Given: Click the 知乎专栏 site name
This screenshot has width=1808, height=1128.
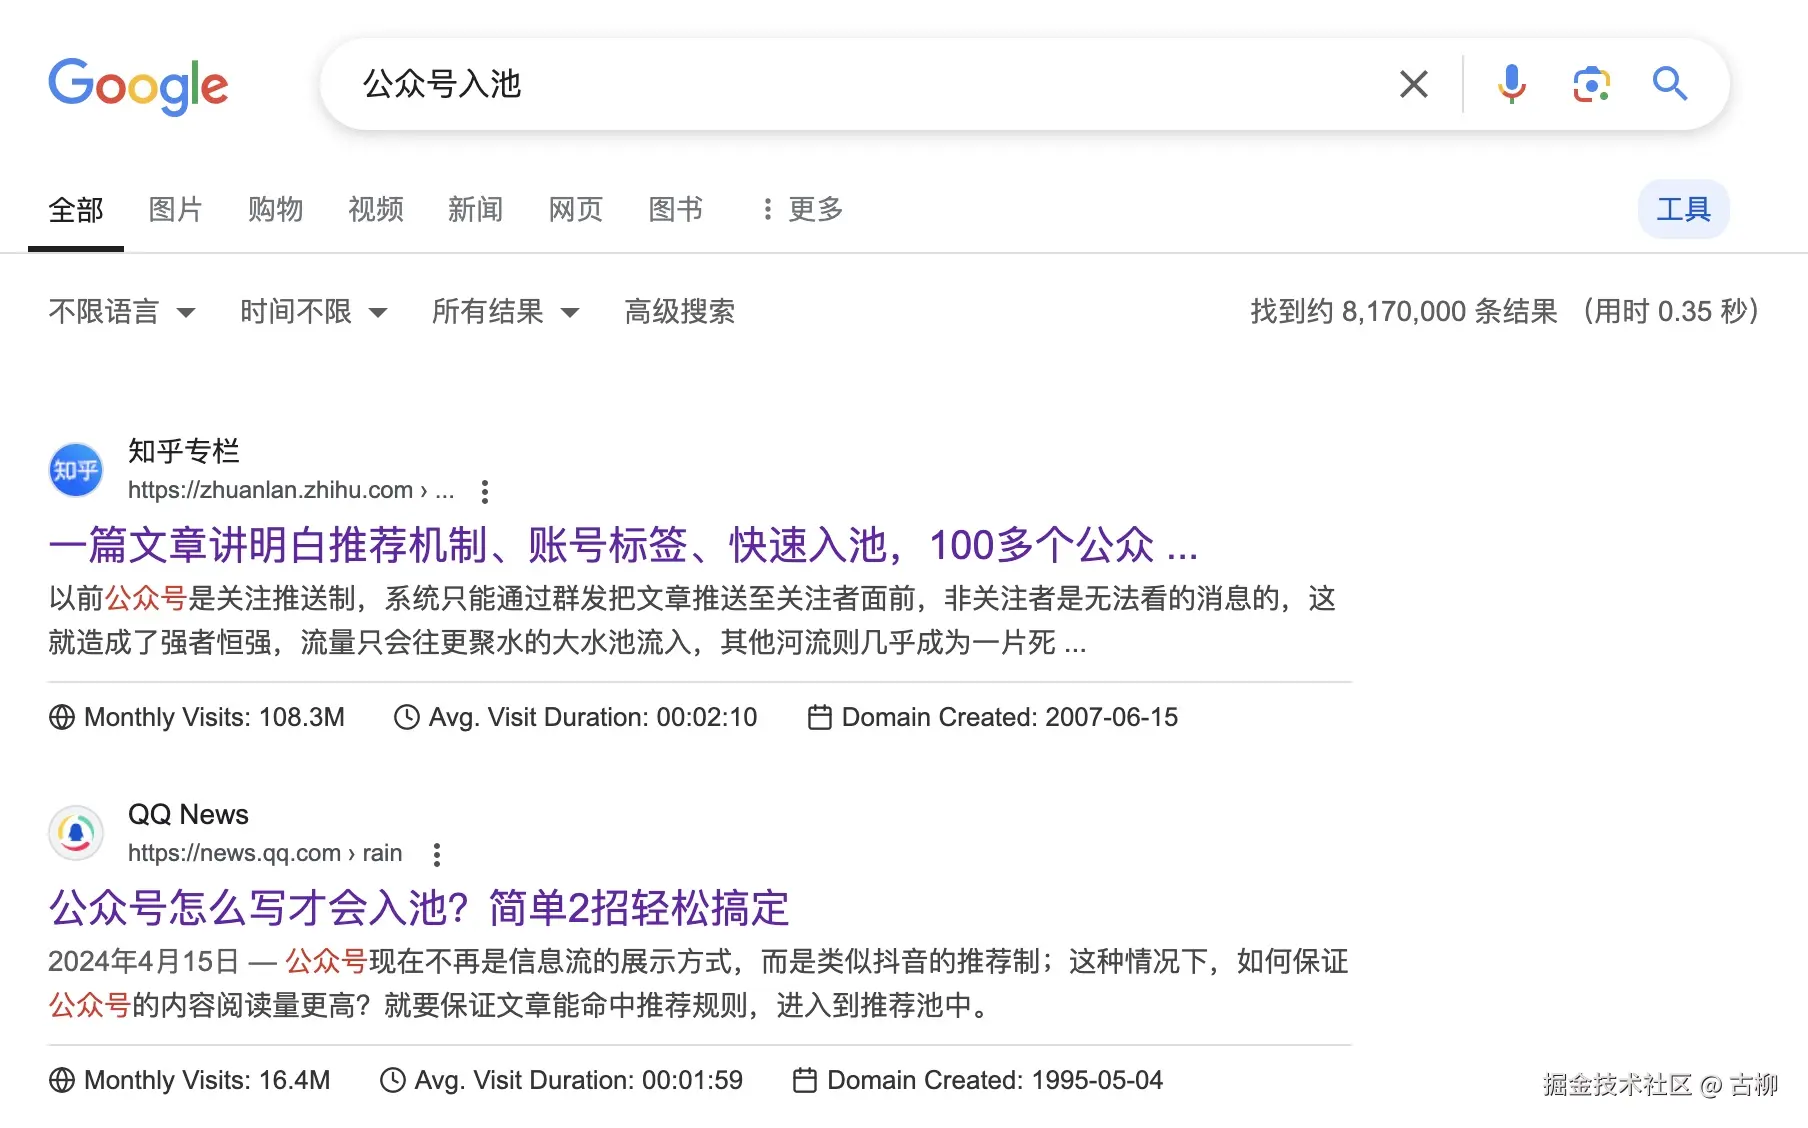Looking at the screenshot, I should click(184, 451).
